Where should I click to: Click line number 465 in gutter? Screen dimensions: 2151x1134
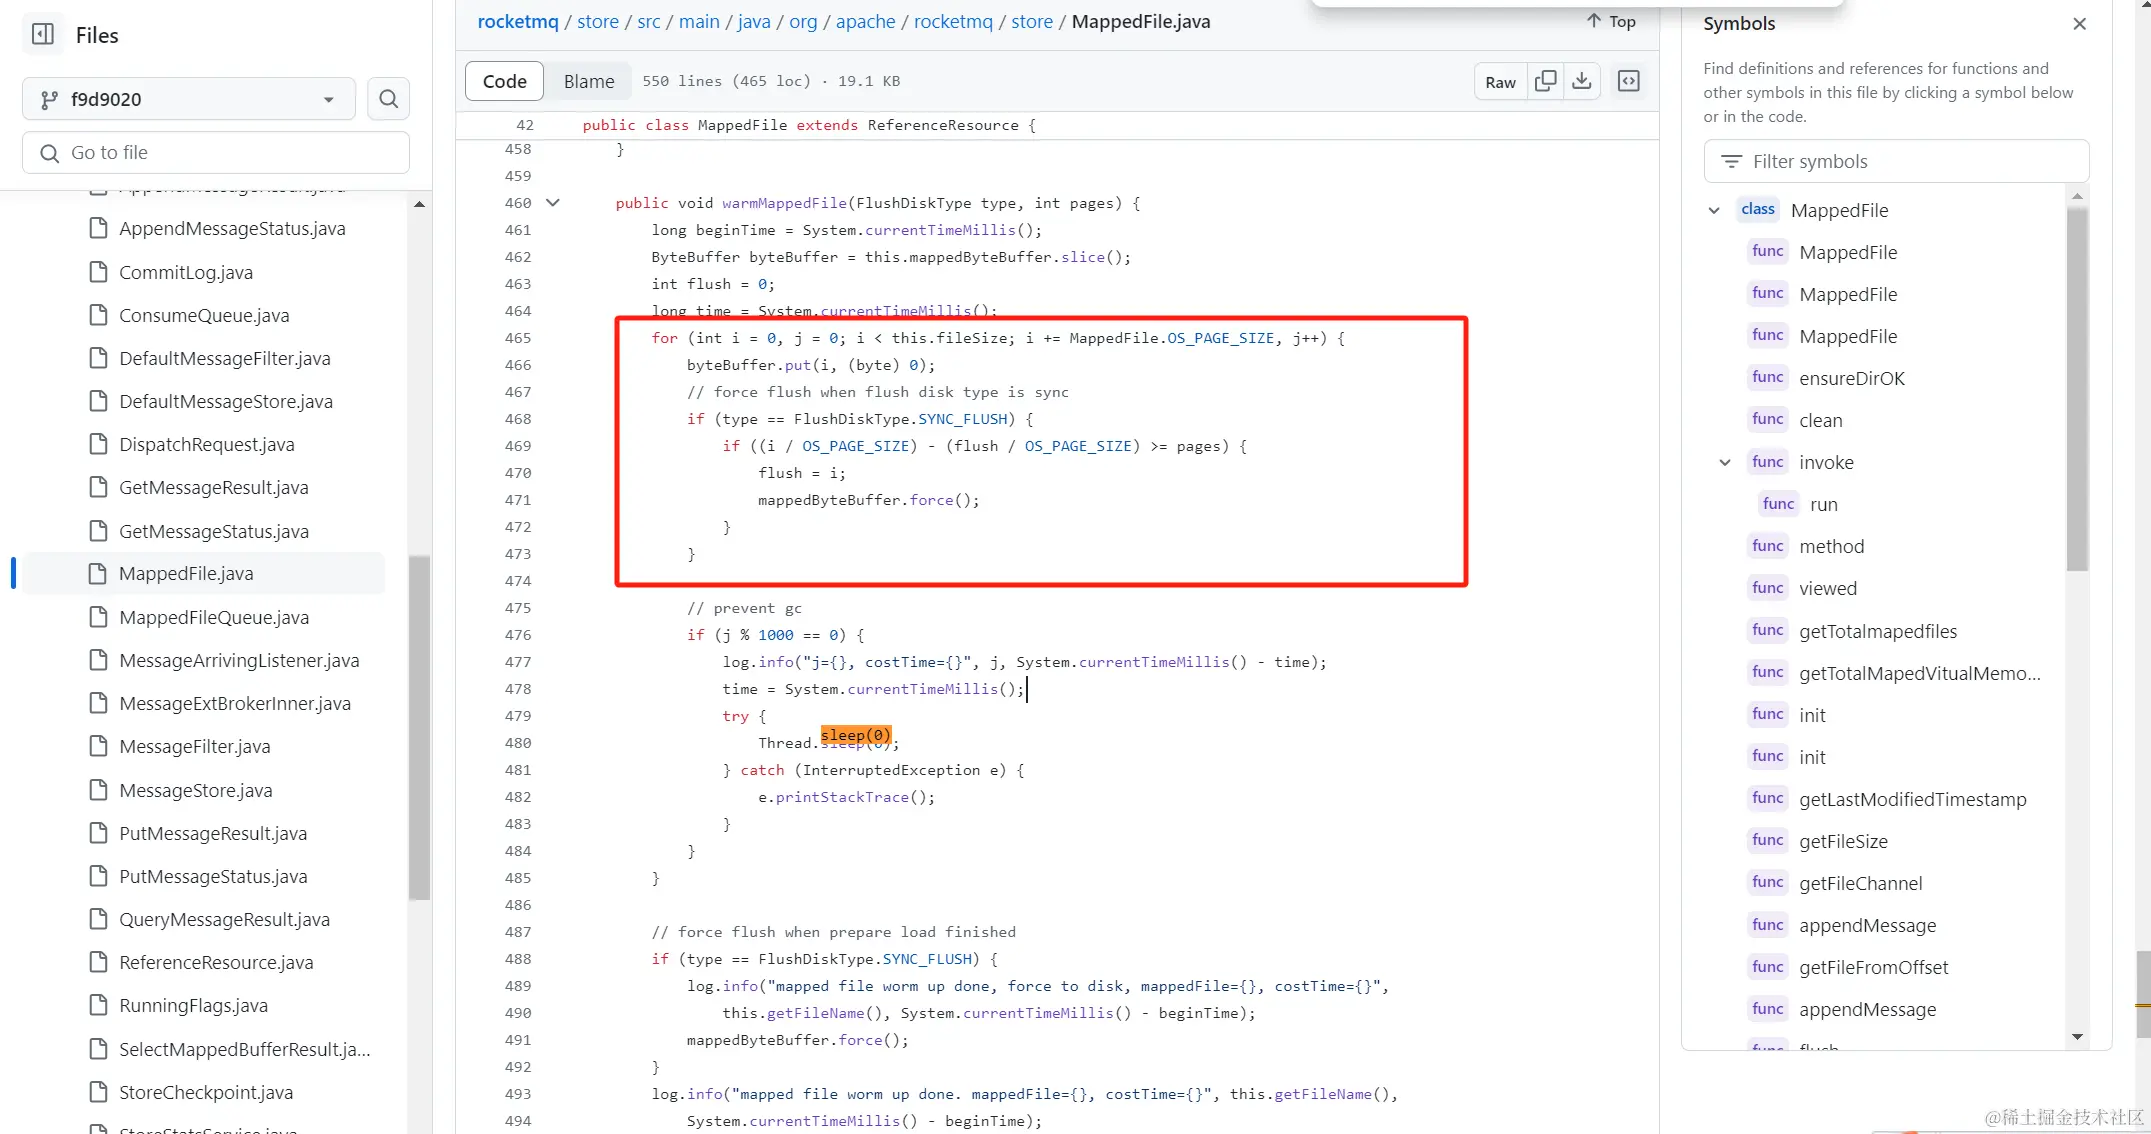(518, 338)
